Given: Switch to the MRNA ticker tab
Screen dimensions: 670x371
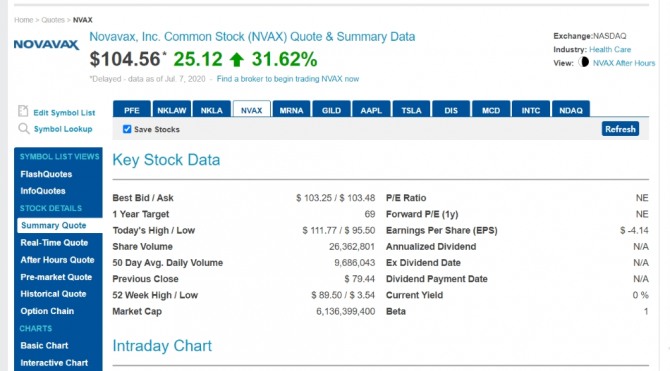Looking at the screenshot, I should click(291, 109).
